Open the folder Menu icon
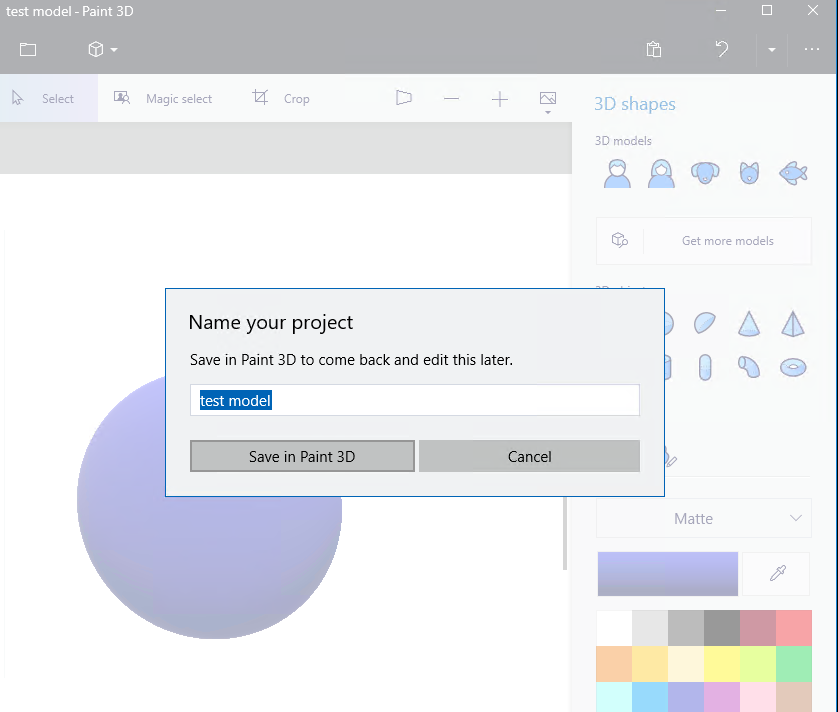 [x=28, y=50]
